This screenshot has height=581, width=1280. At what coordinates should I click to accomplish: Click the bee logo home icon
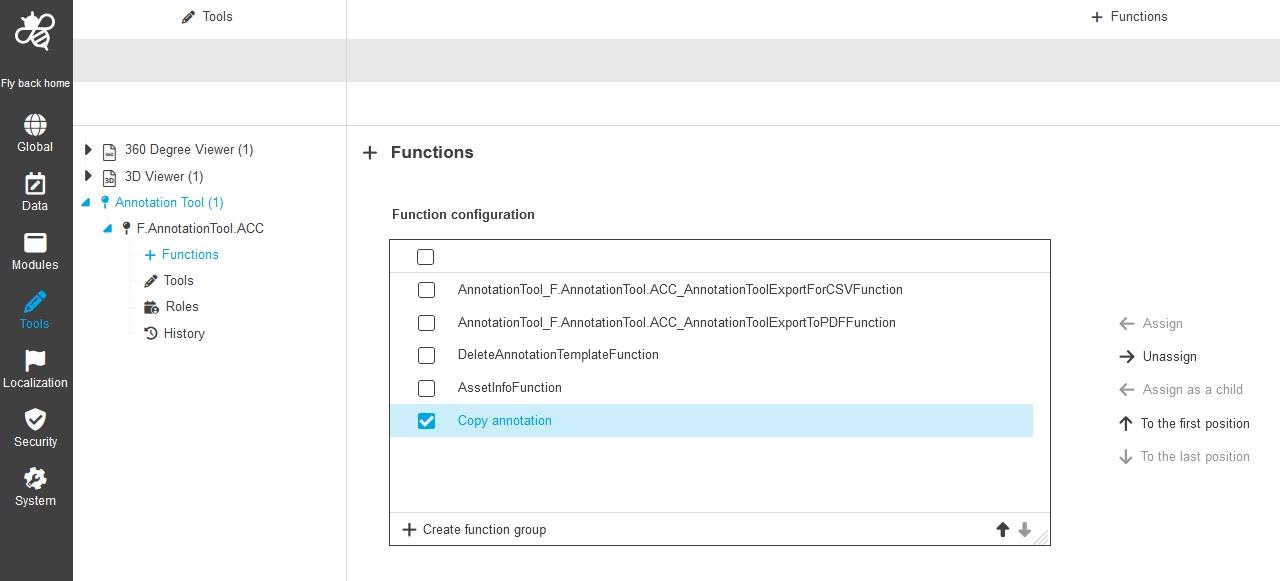pyautogui.click(x=35, y=33)
